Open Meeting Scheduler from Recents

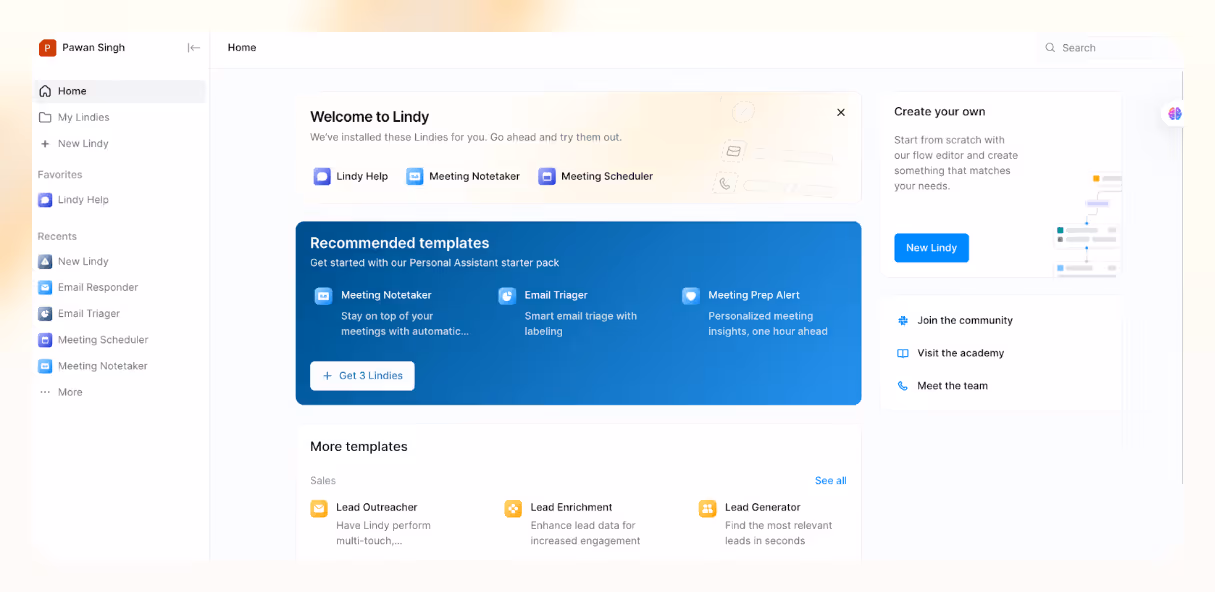click(x=119, y=340)
